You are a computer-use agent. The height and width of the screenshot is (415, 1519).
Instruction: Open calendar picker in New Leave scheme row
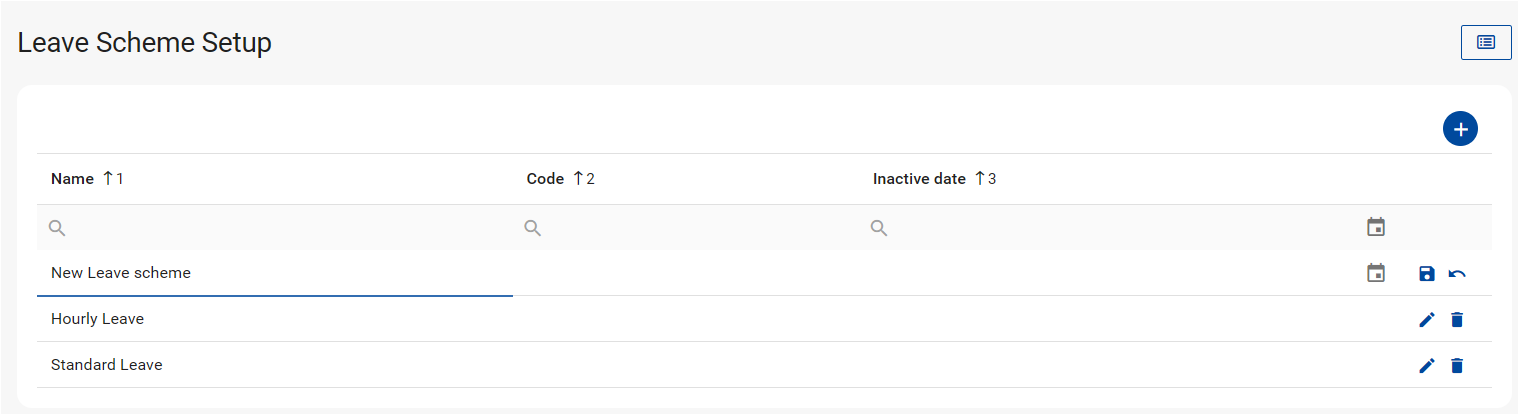1376,273
